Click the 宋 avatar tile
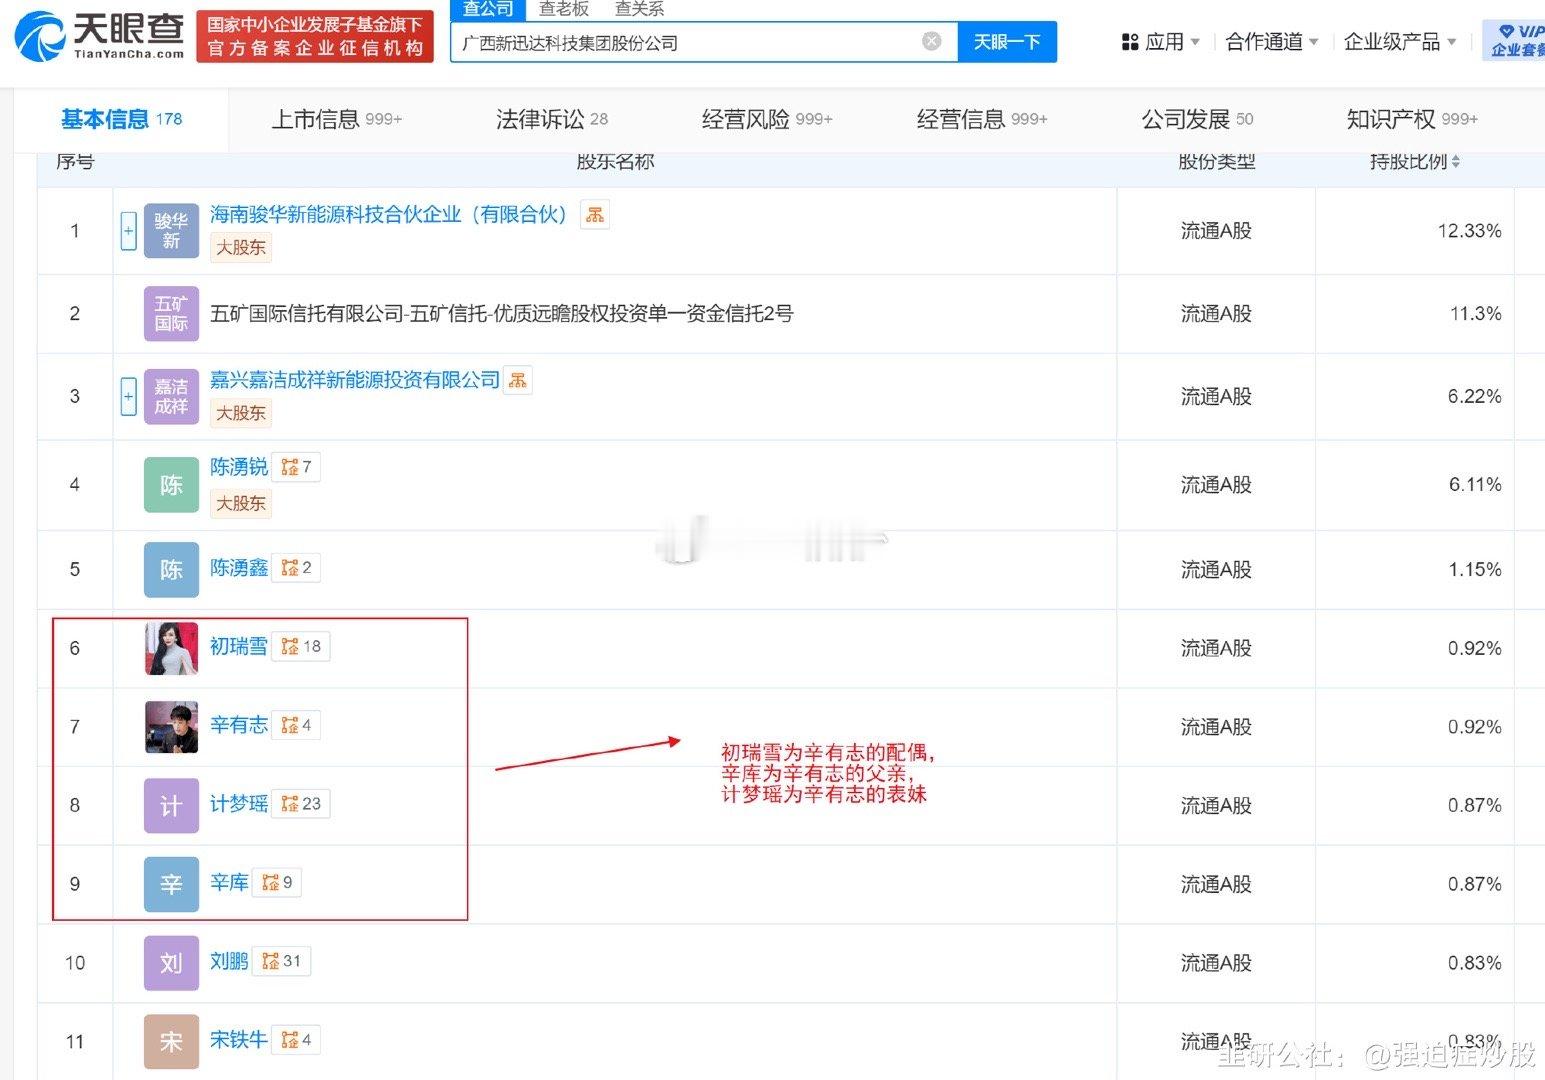Image resolution: width=1545 pixels, height=1080 pixels. point(171,1042)
